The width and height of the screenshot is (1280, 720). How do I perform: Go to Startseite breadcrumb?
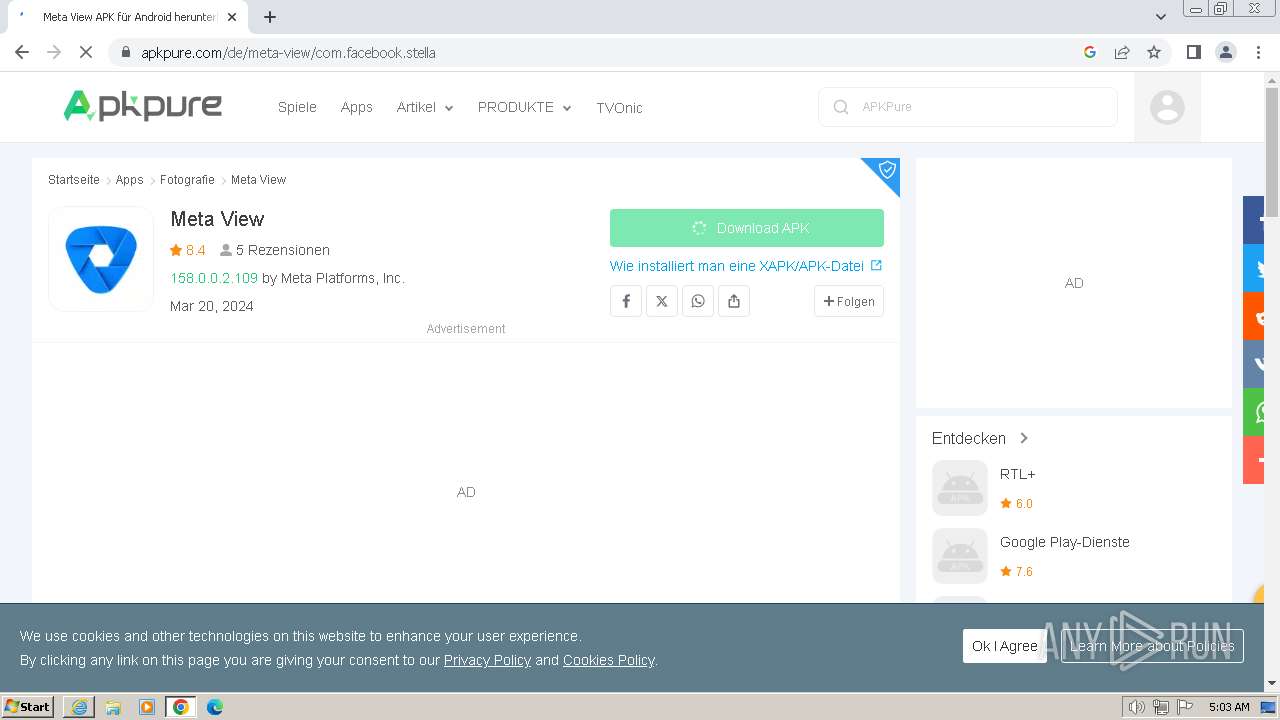click(74, 180)
